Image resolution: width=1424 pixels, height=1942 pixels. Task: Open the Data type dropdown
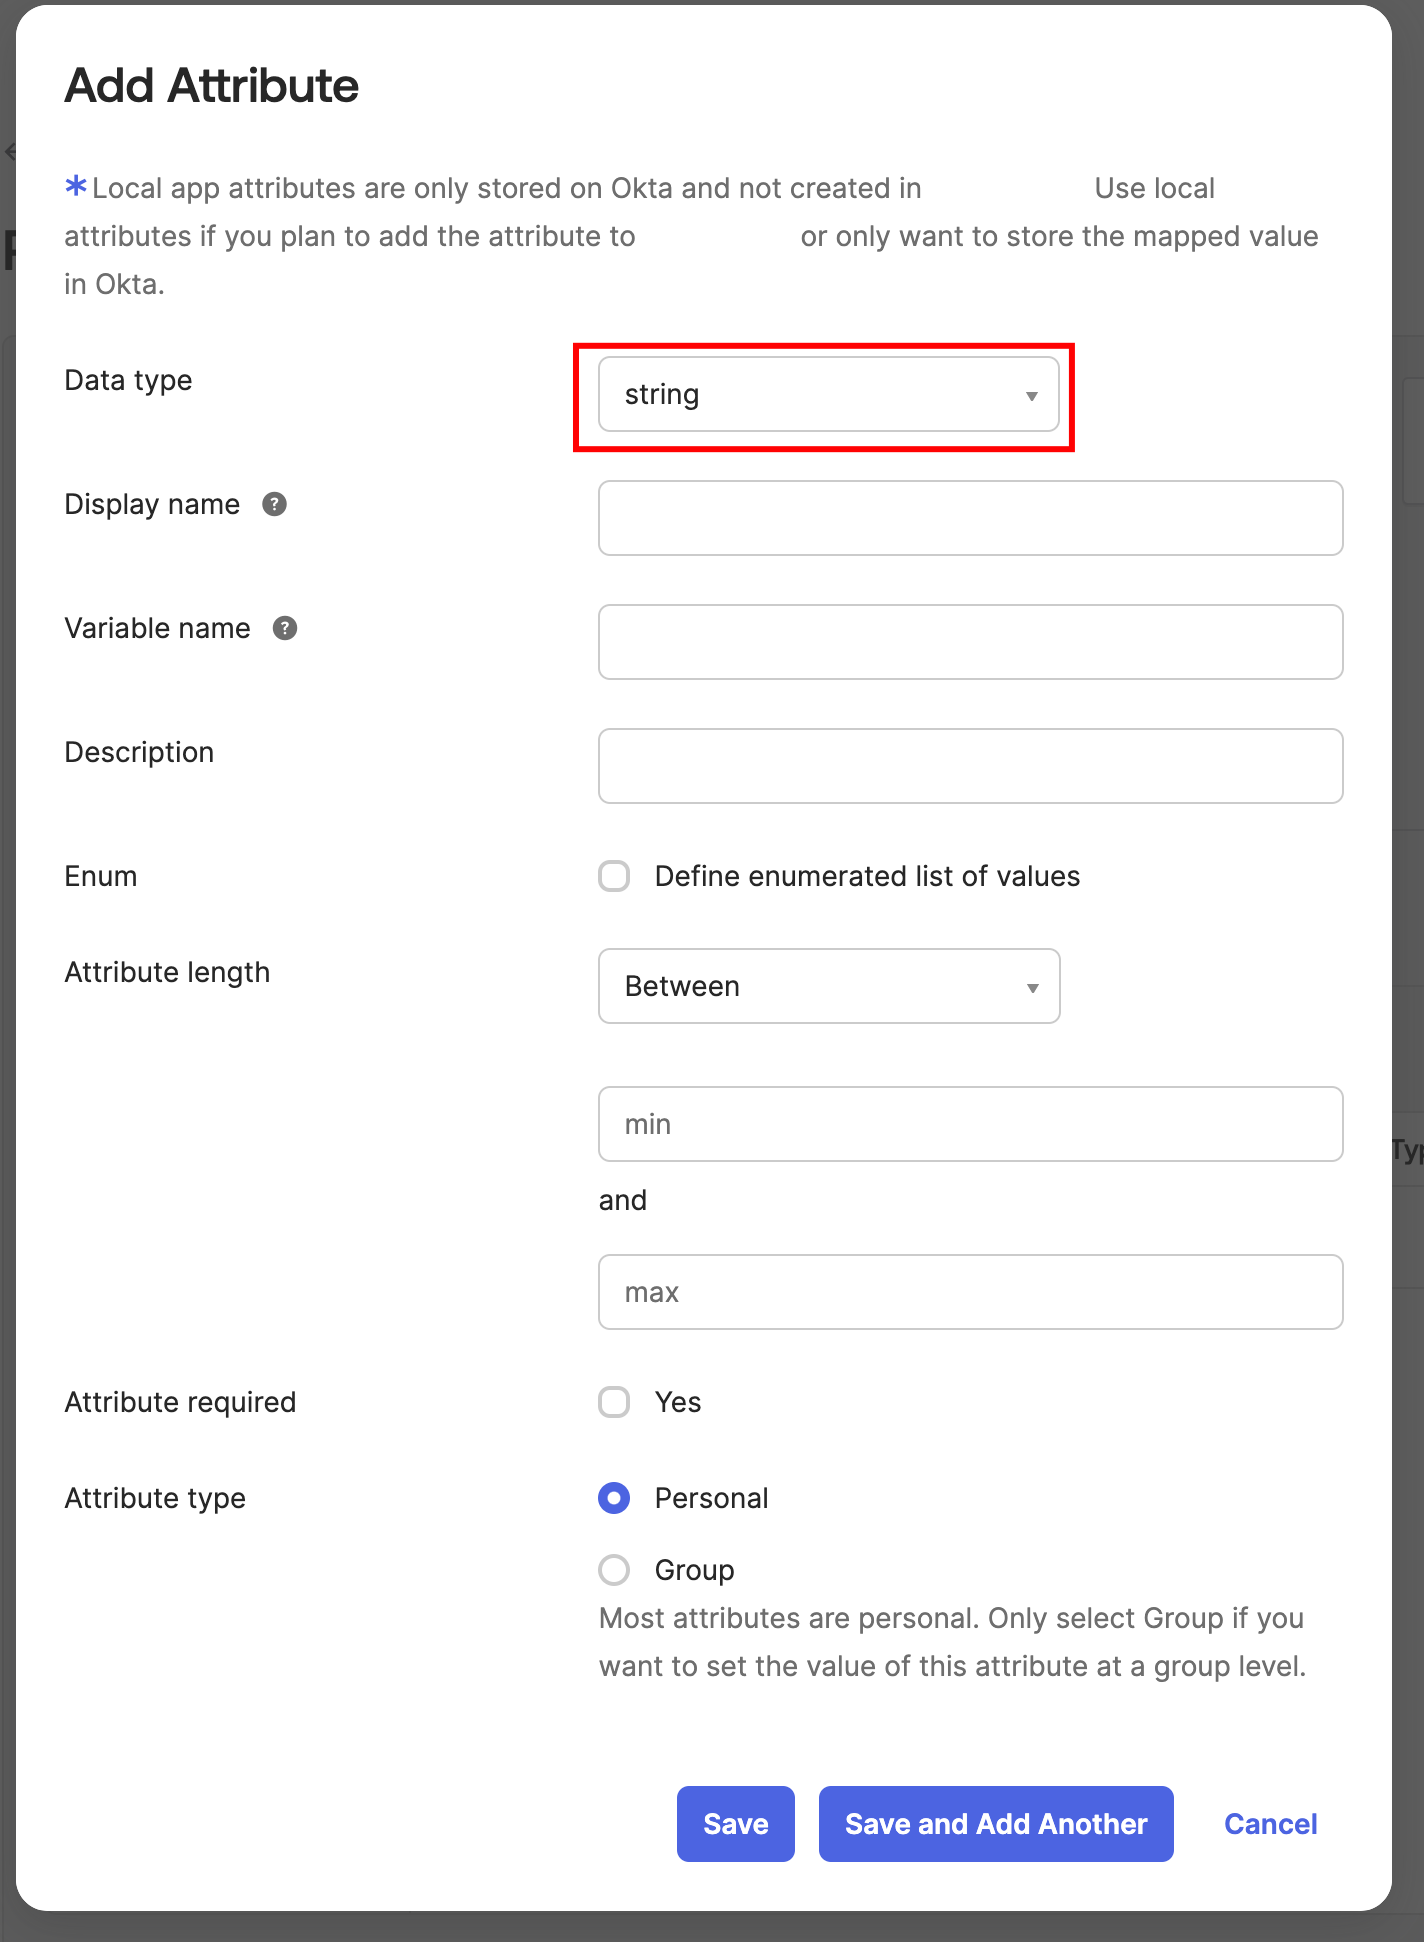coord(827,395)
